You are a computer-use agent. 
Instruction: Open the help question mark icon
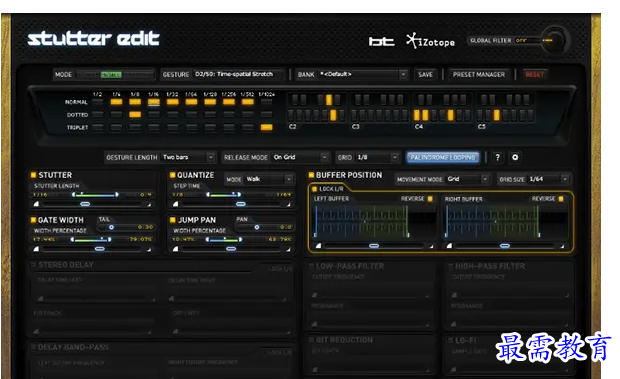coord(497,157)
